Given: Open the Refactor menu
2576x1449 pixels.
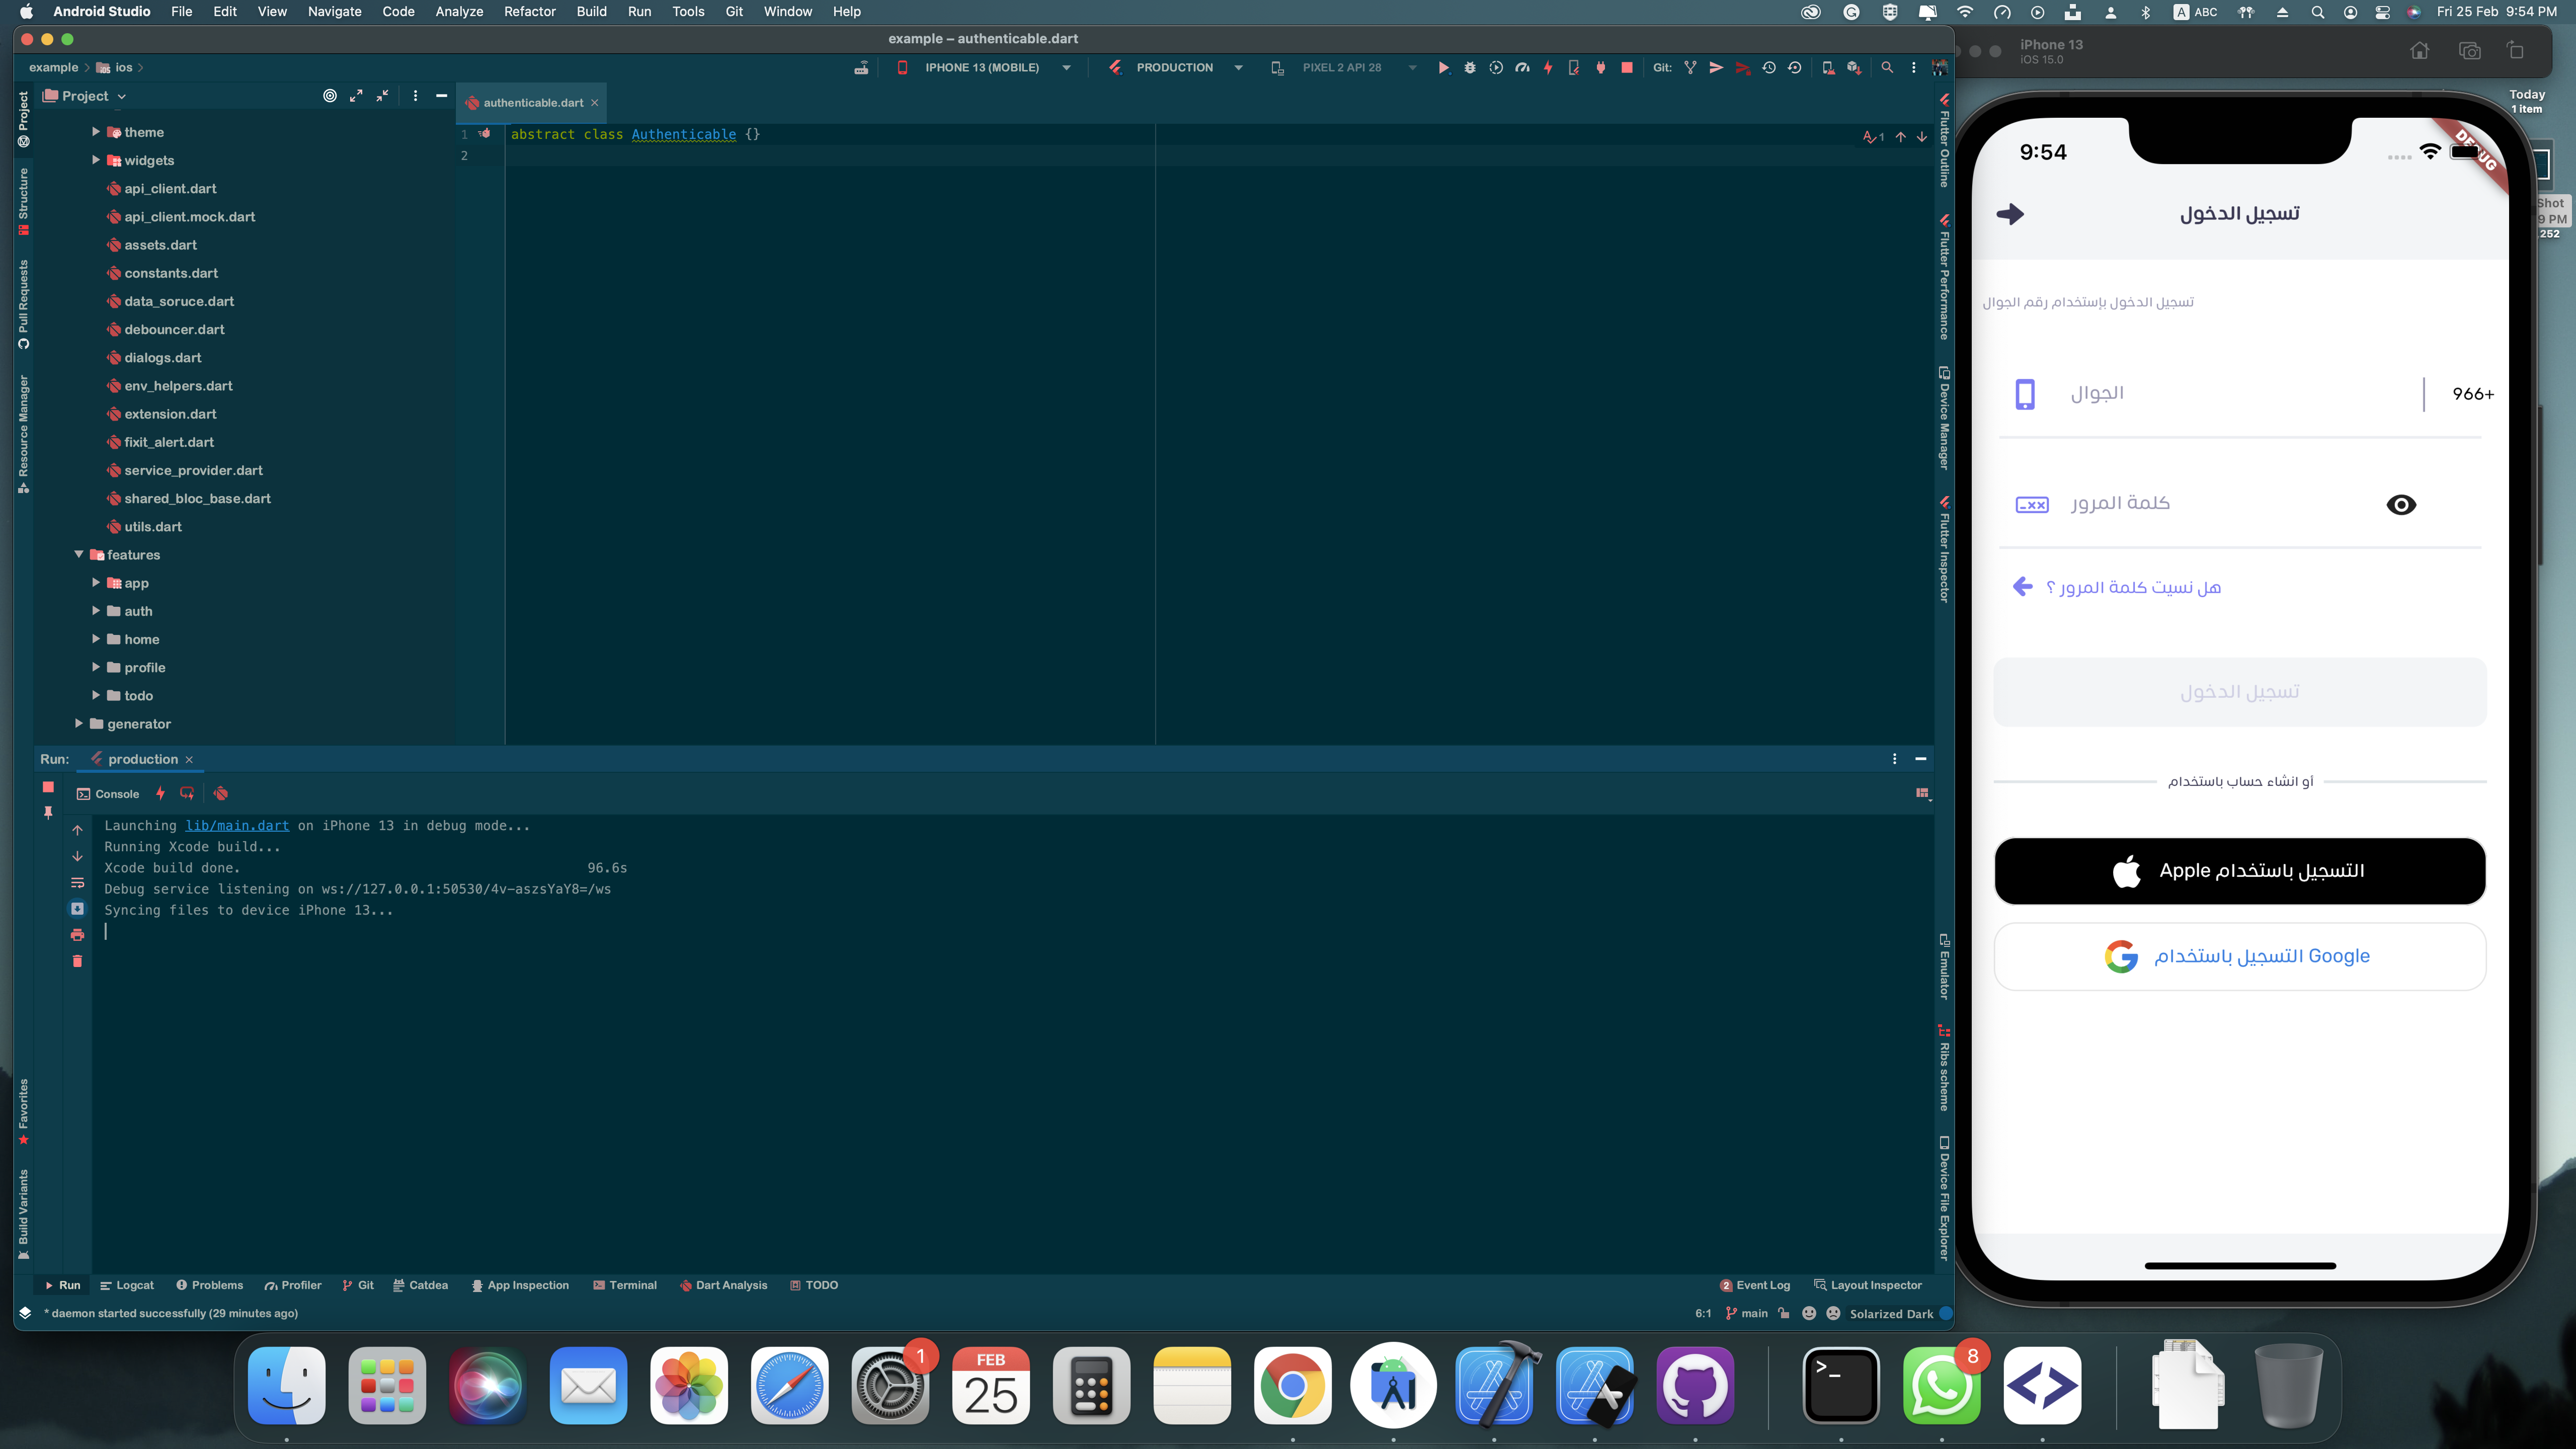Looking at the screenshot, I should (x=529, y=12).
